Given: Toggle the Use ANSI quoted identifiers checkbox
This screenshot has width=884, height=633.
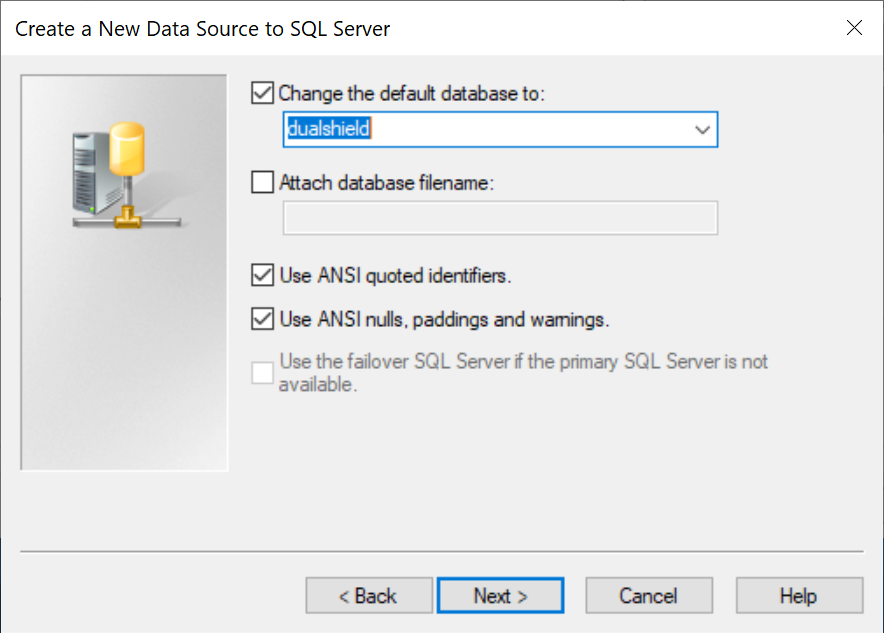Looking at the screenshot, I should (263, 275).
